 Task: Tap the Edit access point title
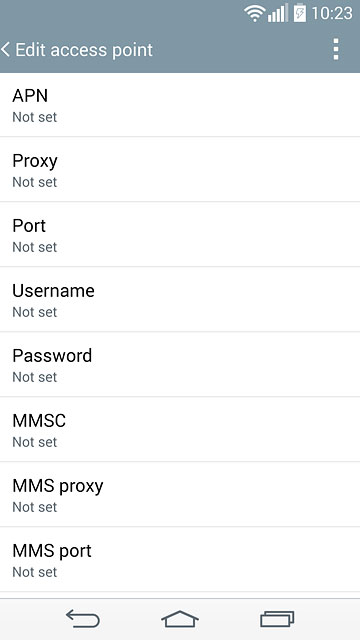click(84, 50)
